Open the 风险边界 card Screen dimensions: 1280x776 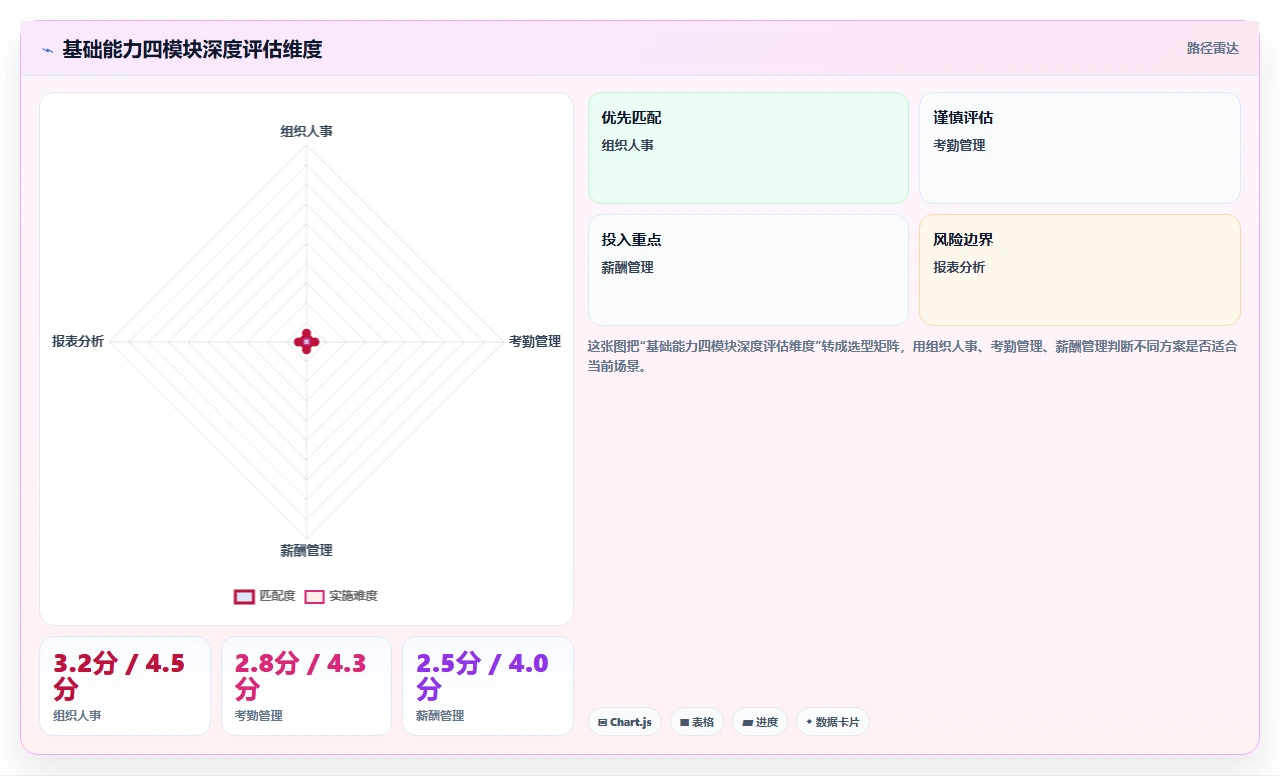click(1080, 270)
